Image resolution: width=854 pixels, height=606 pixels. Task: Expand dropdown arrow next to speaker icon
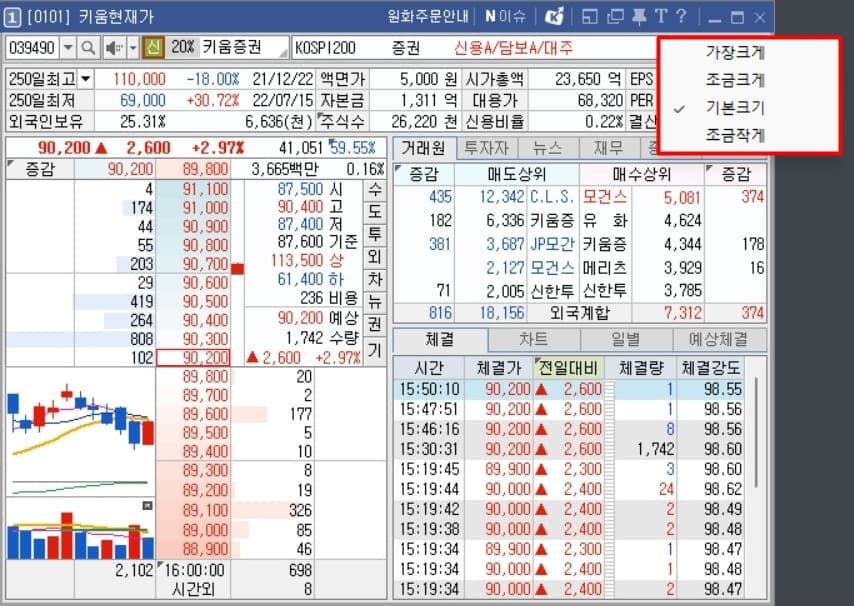[131, 47]
